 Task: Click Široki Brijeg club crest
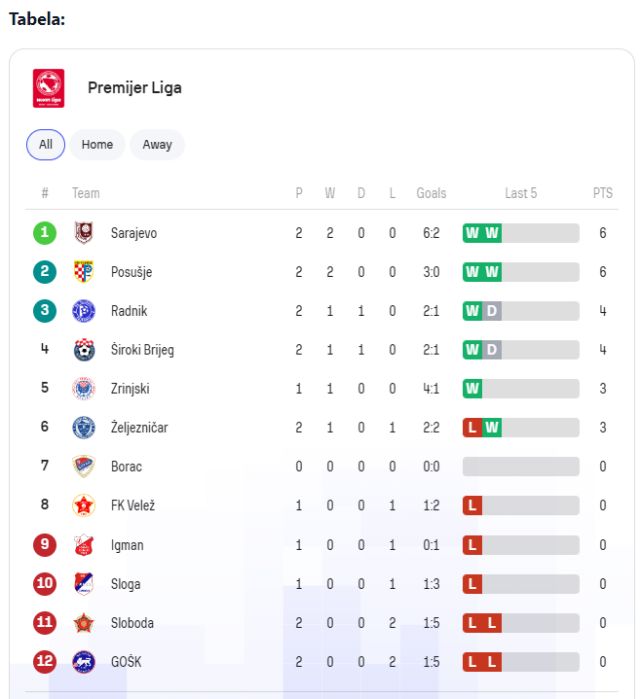84,350
